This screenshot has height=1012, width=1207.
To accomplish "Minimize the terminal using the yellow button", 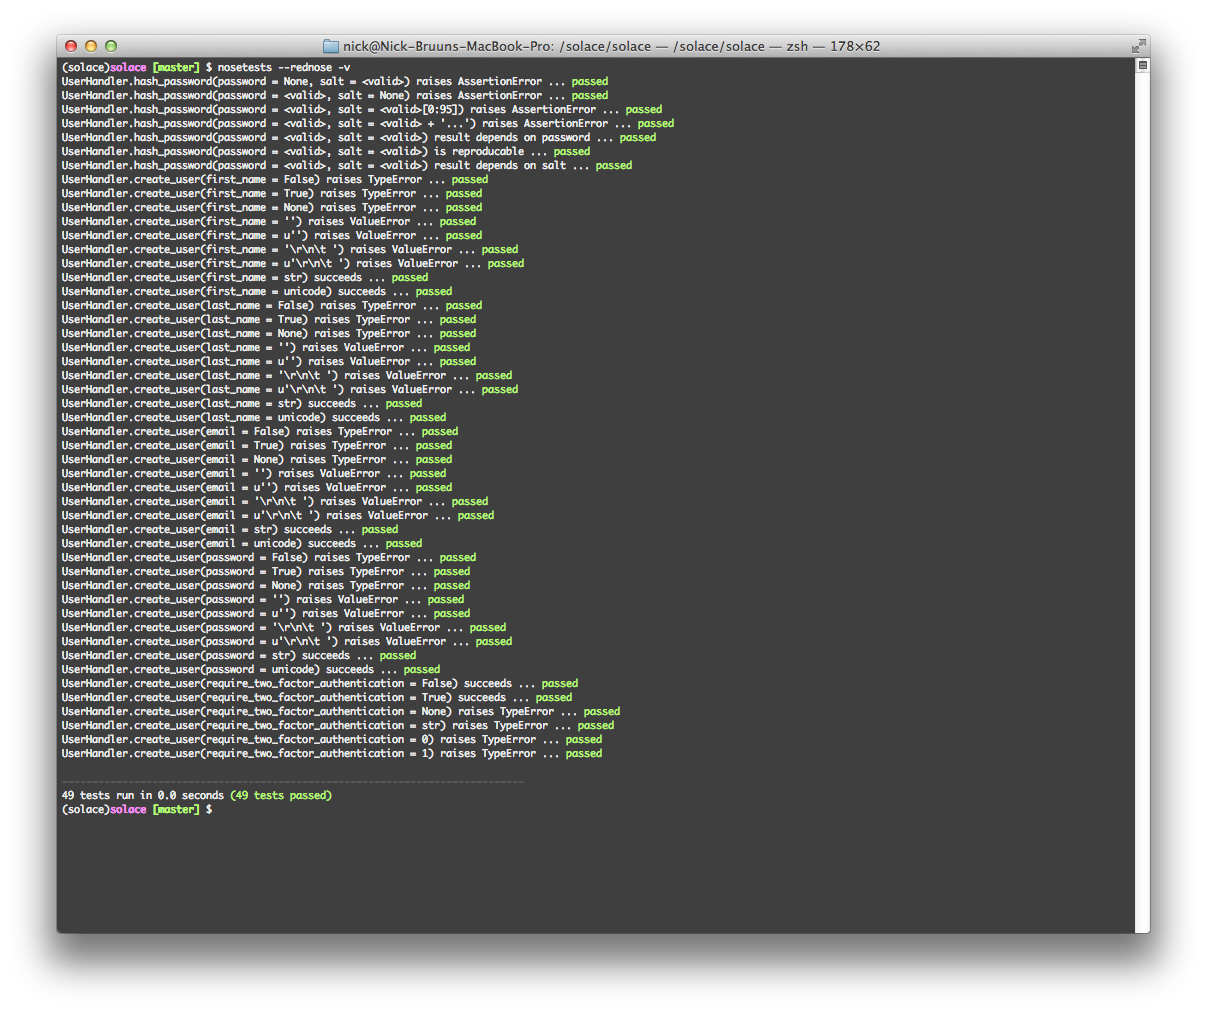I will [91, 46].
